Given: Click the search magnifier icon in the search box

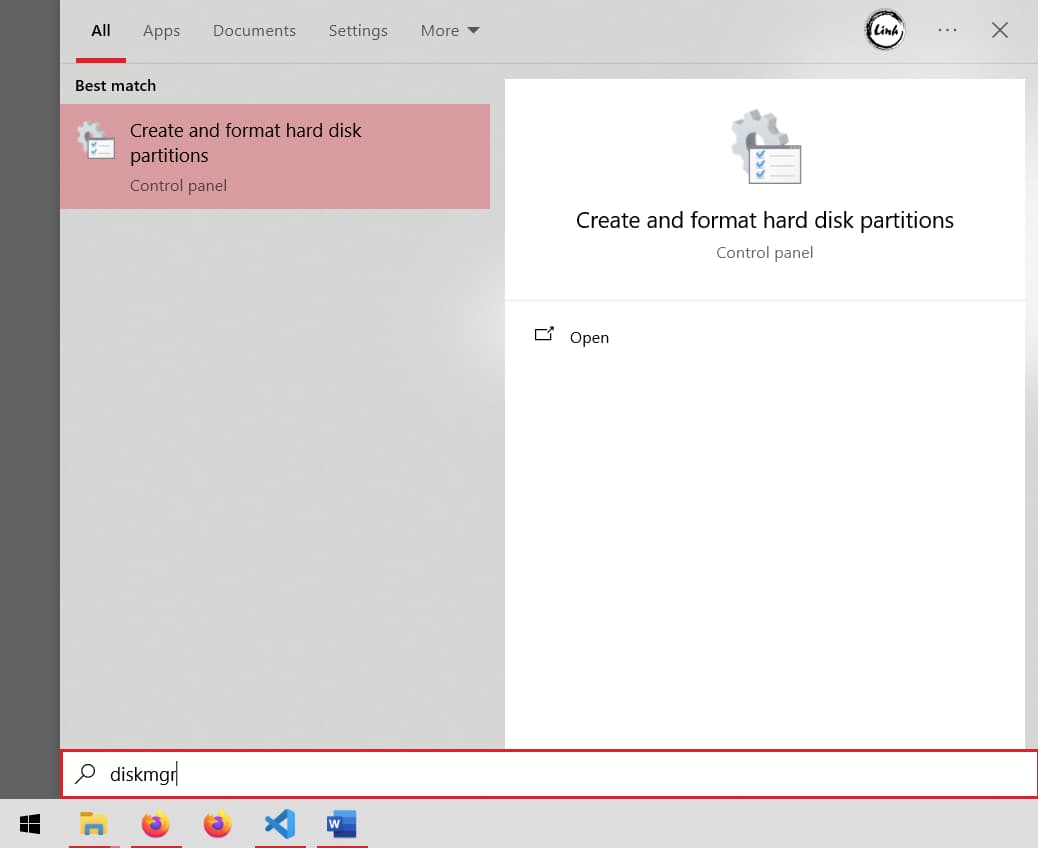Looking at the screenshot, I should pos(87,773).
